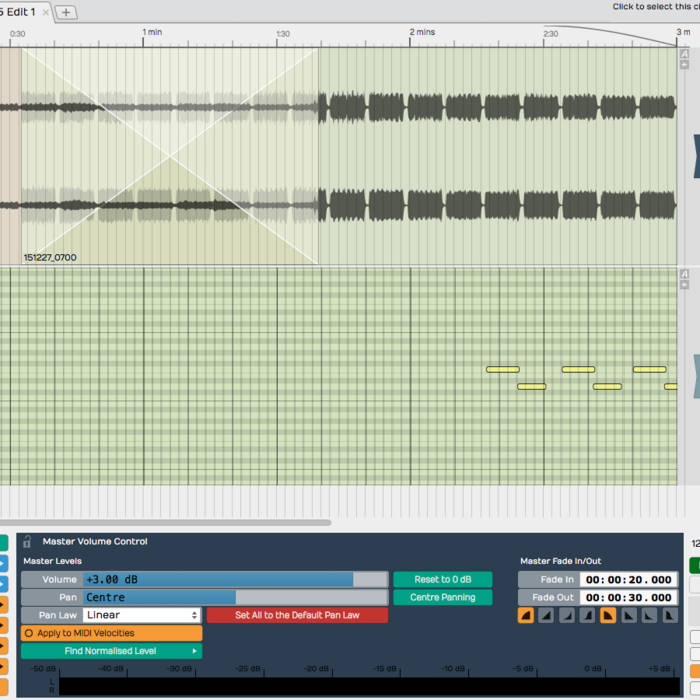
Task: Click the master Volume slider
Action: [234, 580]
